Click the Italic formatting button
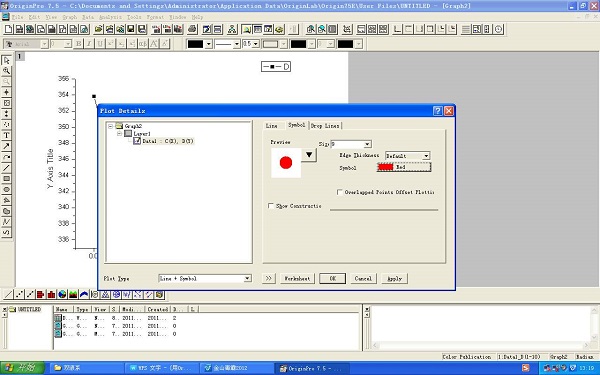This screenshot has width=600, height=375. pos(89,44)
